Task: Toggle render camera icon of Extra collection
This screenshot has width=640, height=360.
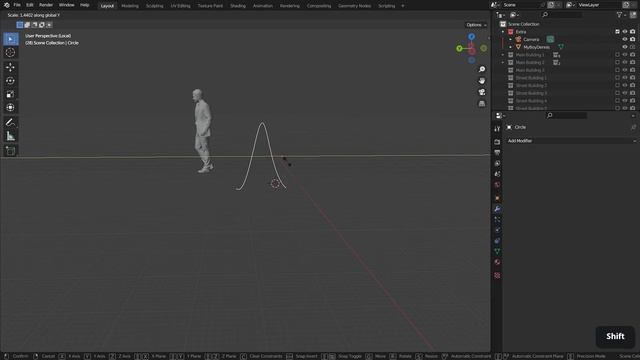Action: tap(633, 32)
